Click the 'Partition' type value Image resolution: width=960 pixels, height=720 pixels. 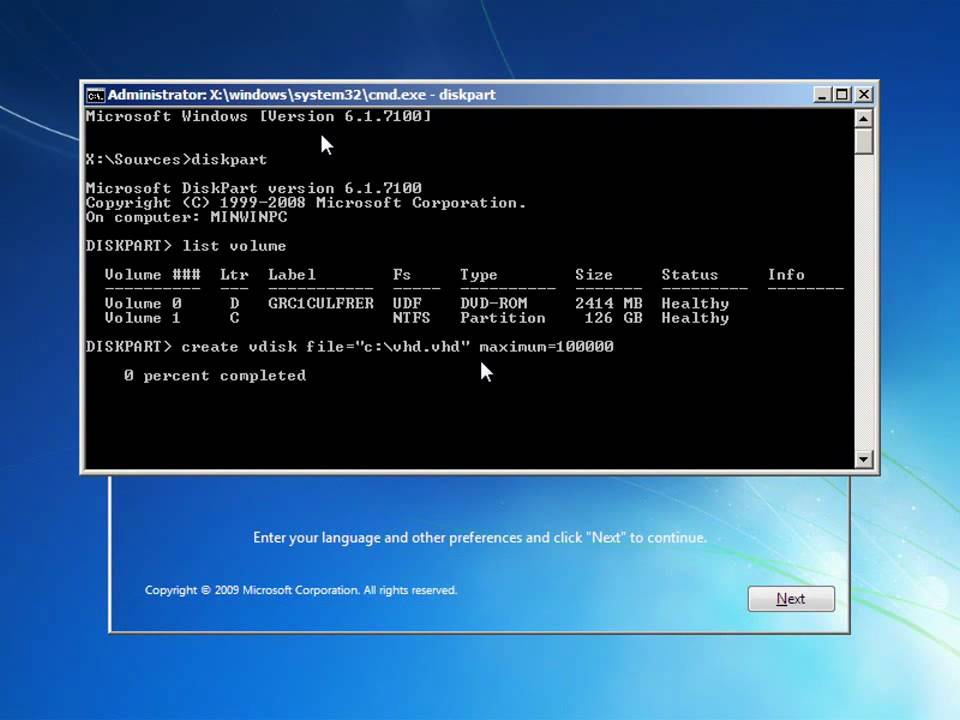[503, 318]
